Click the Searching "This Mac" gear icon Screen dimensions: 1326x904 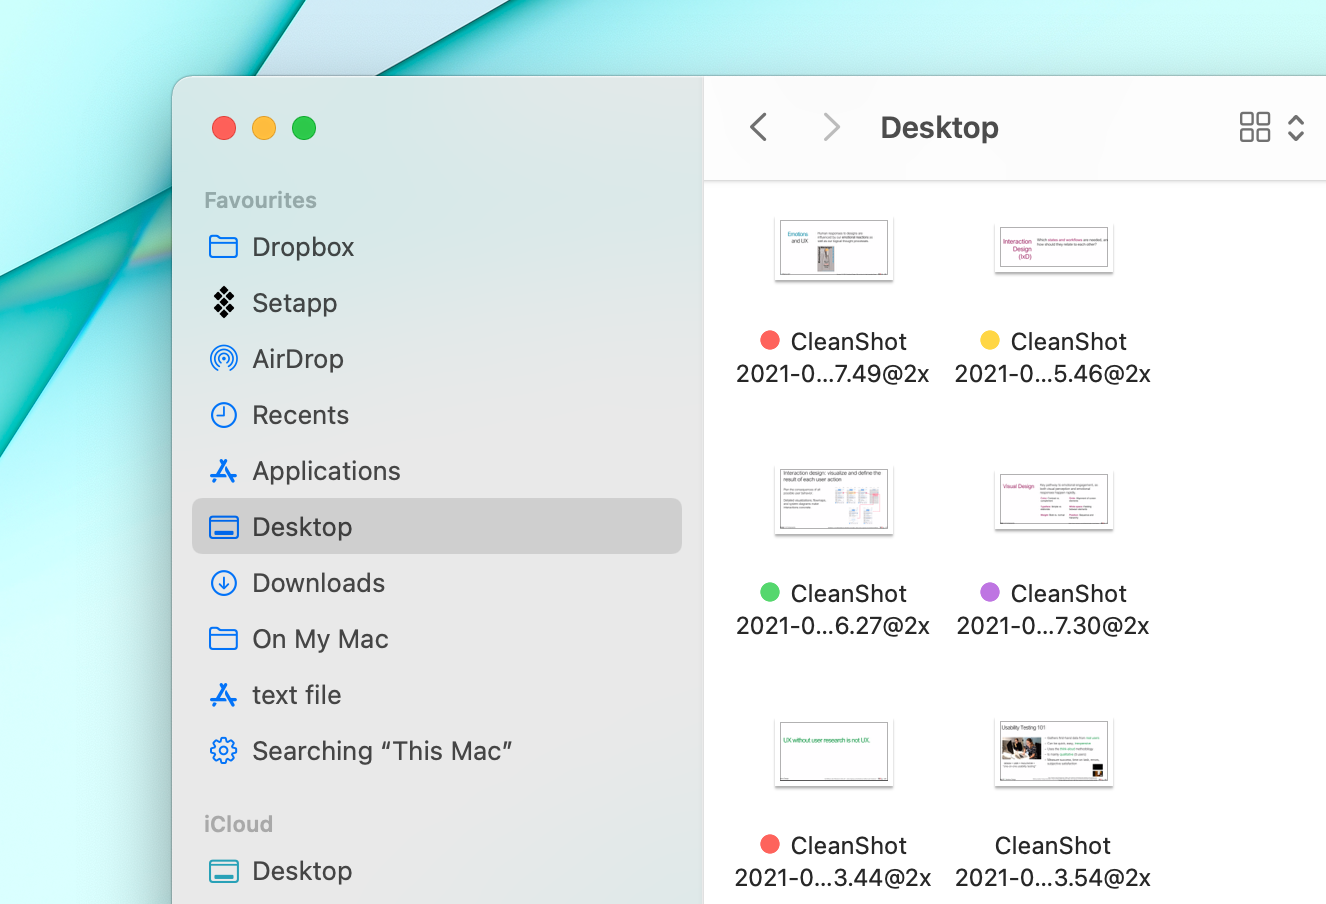click(224, 750)
